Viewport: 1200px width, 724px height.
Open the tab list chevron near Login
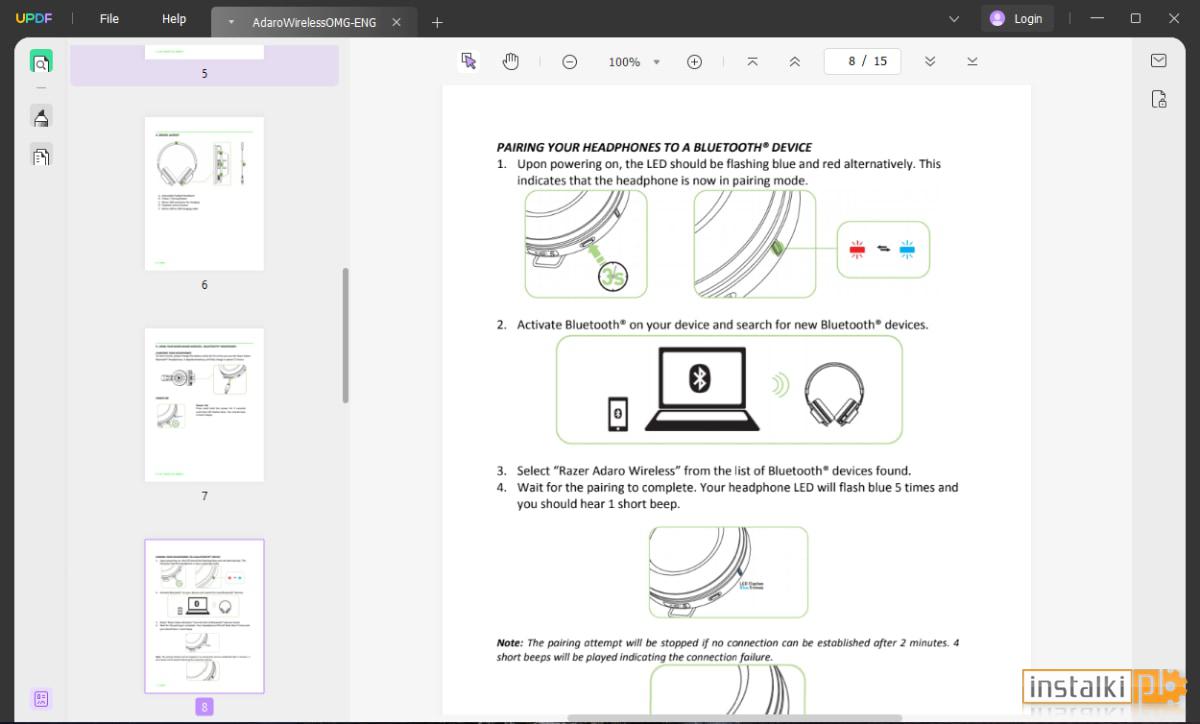954,19
